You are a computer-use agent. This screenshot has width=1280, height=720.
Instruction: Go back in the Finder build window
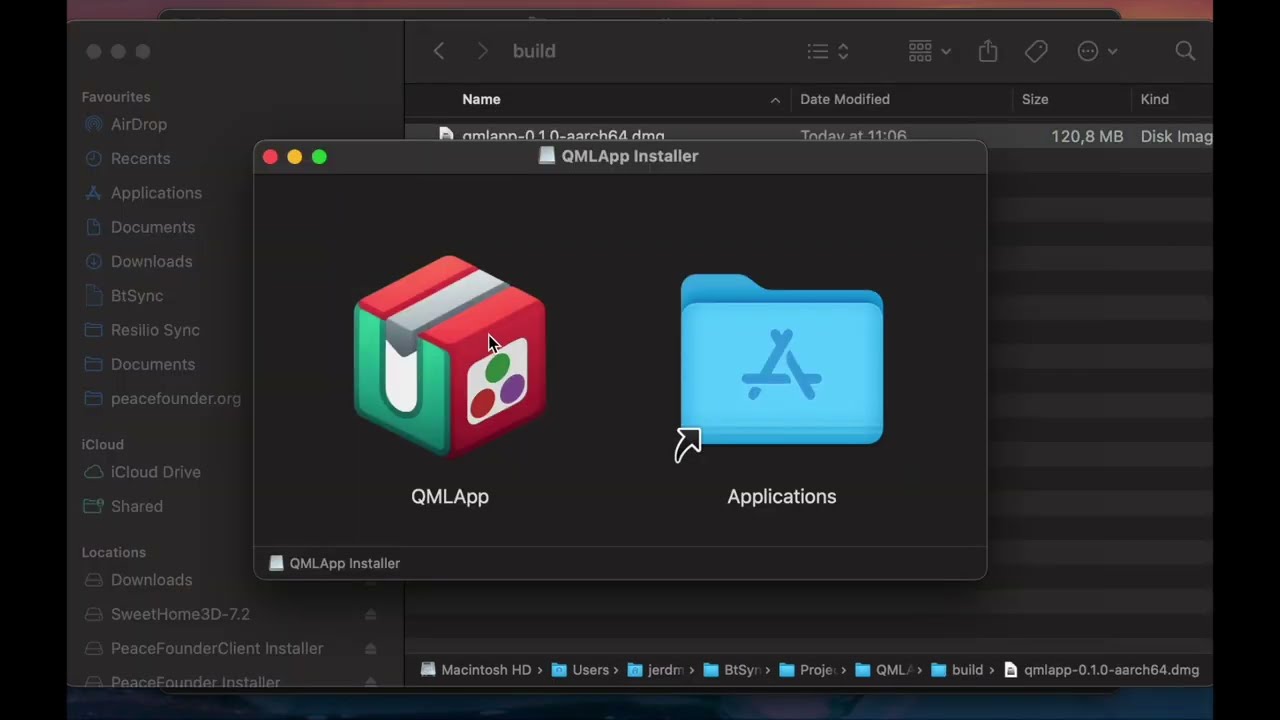click(x=439, y=51)
